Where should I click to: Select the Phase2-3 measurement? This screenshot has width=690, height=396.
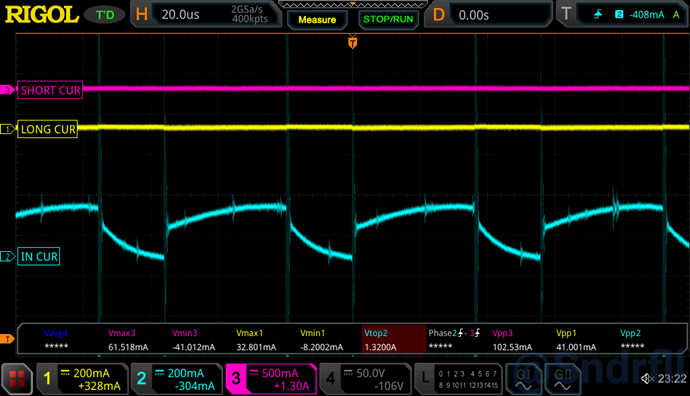click(x=454, y=340)
